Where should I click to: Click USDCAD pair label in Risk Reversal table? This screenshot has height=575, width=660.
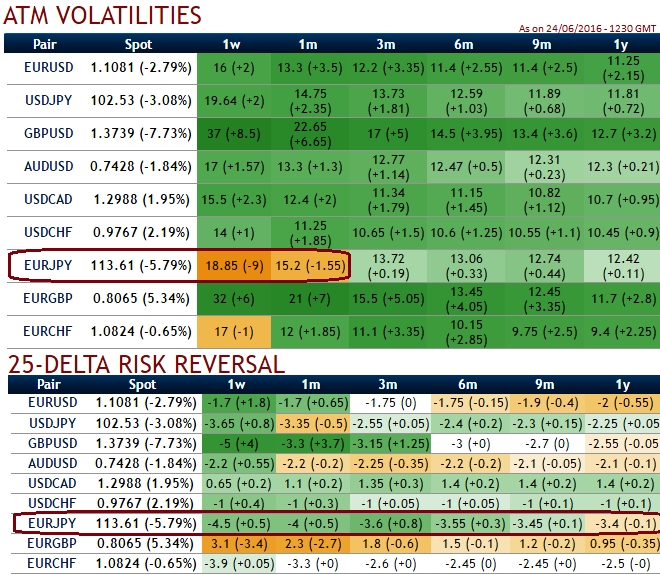point(47,482)
